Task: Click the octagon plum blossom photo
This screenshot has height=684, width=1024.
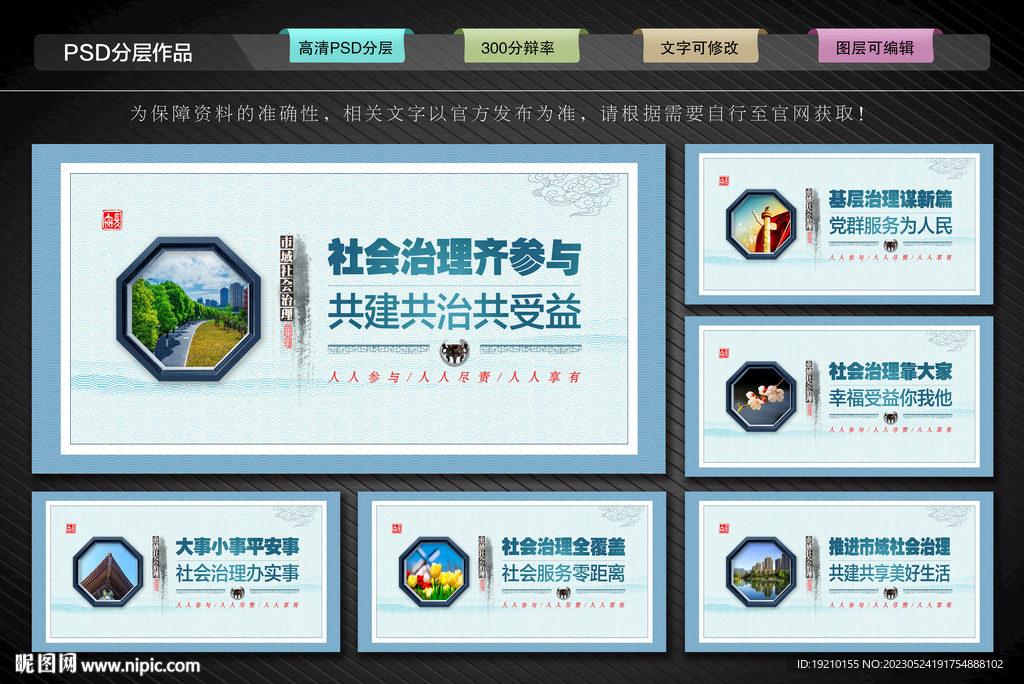Action: pos(761,397)
